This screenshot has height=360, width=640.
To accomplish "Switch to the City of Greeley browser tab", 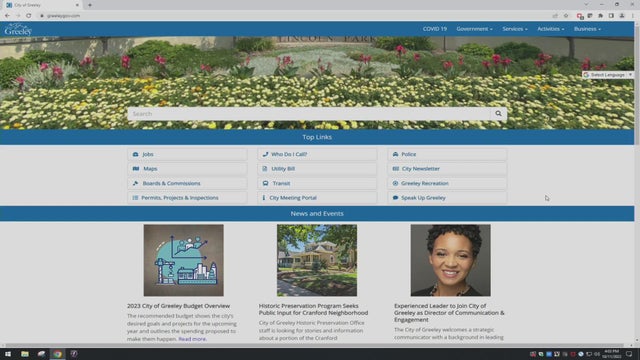I will click(41, 5).
